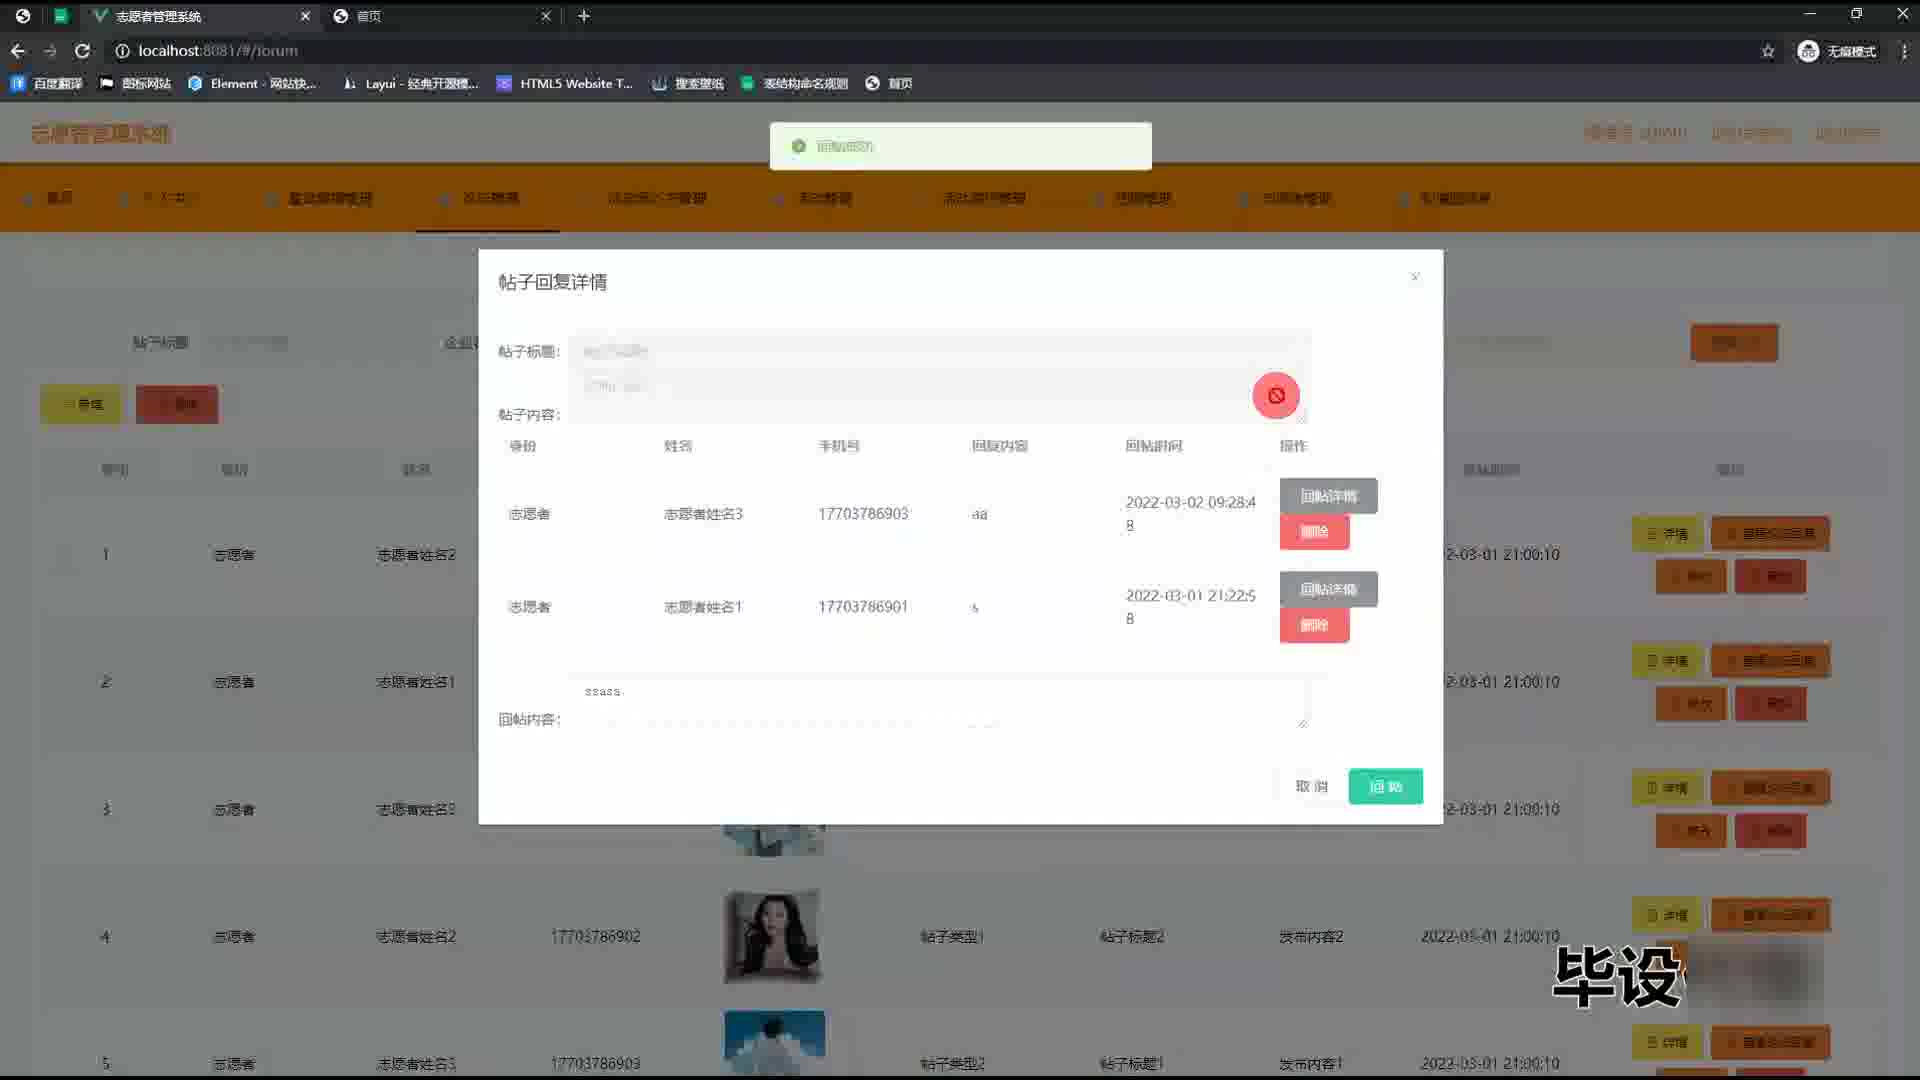Reload the current page
The image size is (1920, 1080).
83,51
